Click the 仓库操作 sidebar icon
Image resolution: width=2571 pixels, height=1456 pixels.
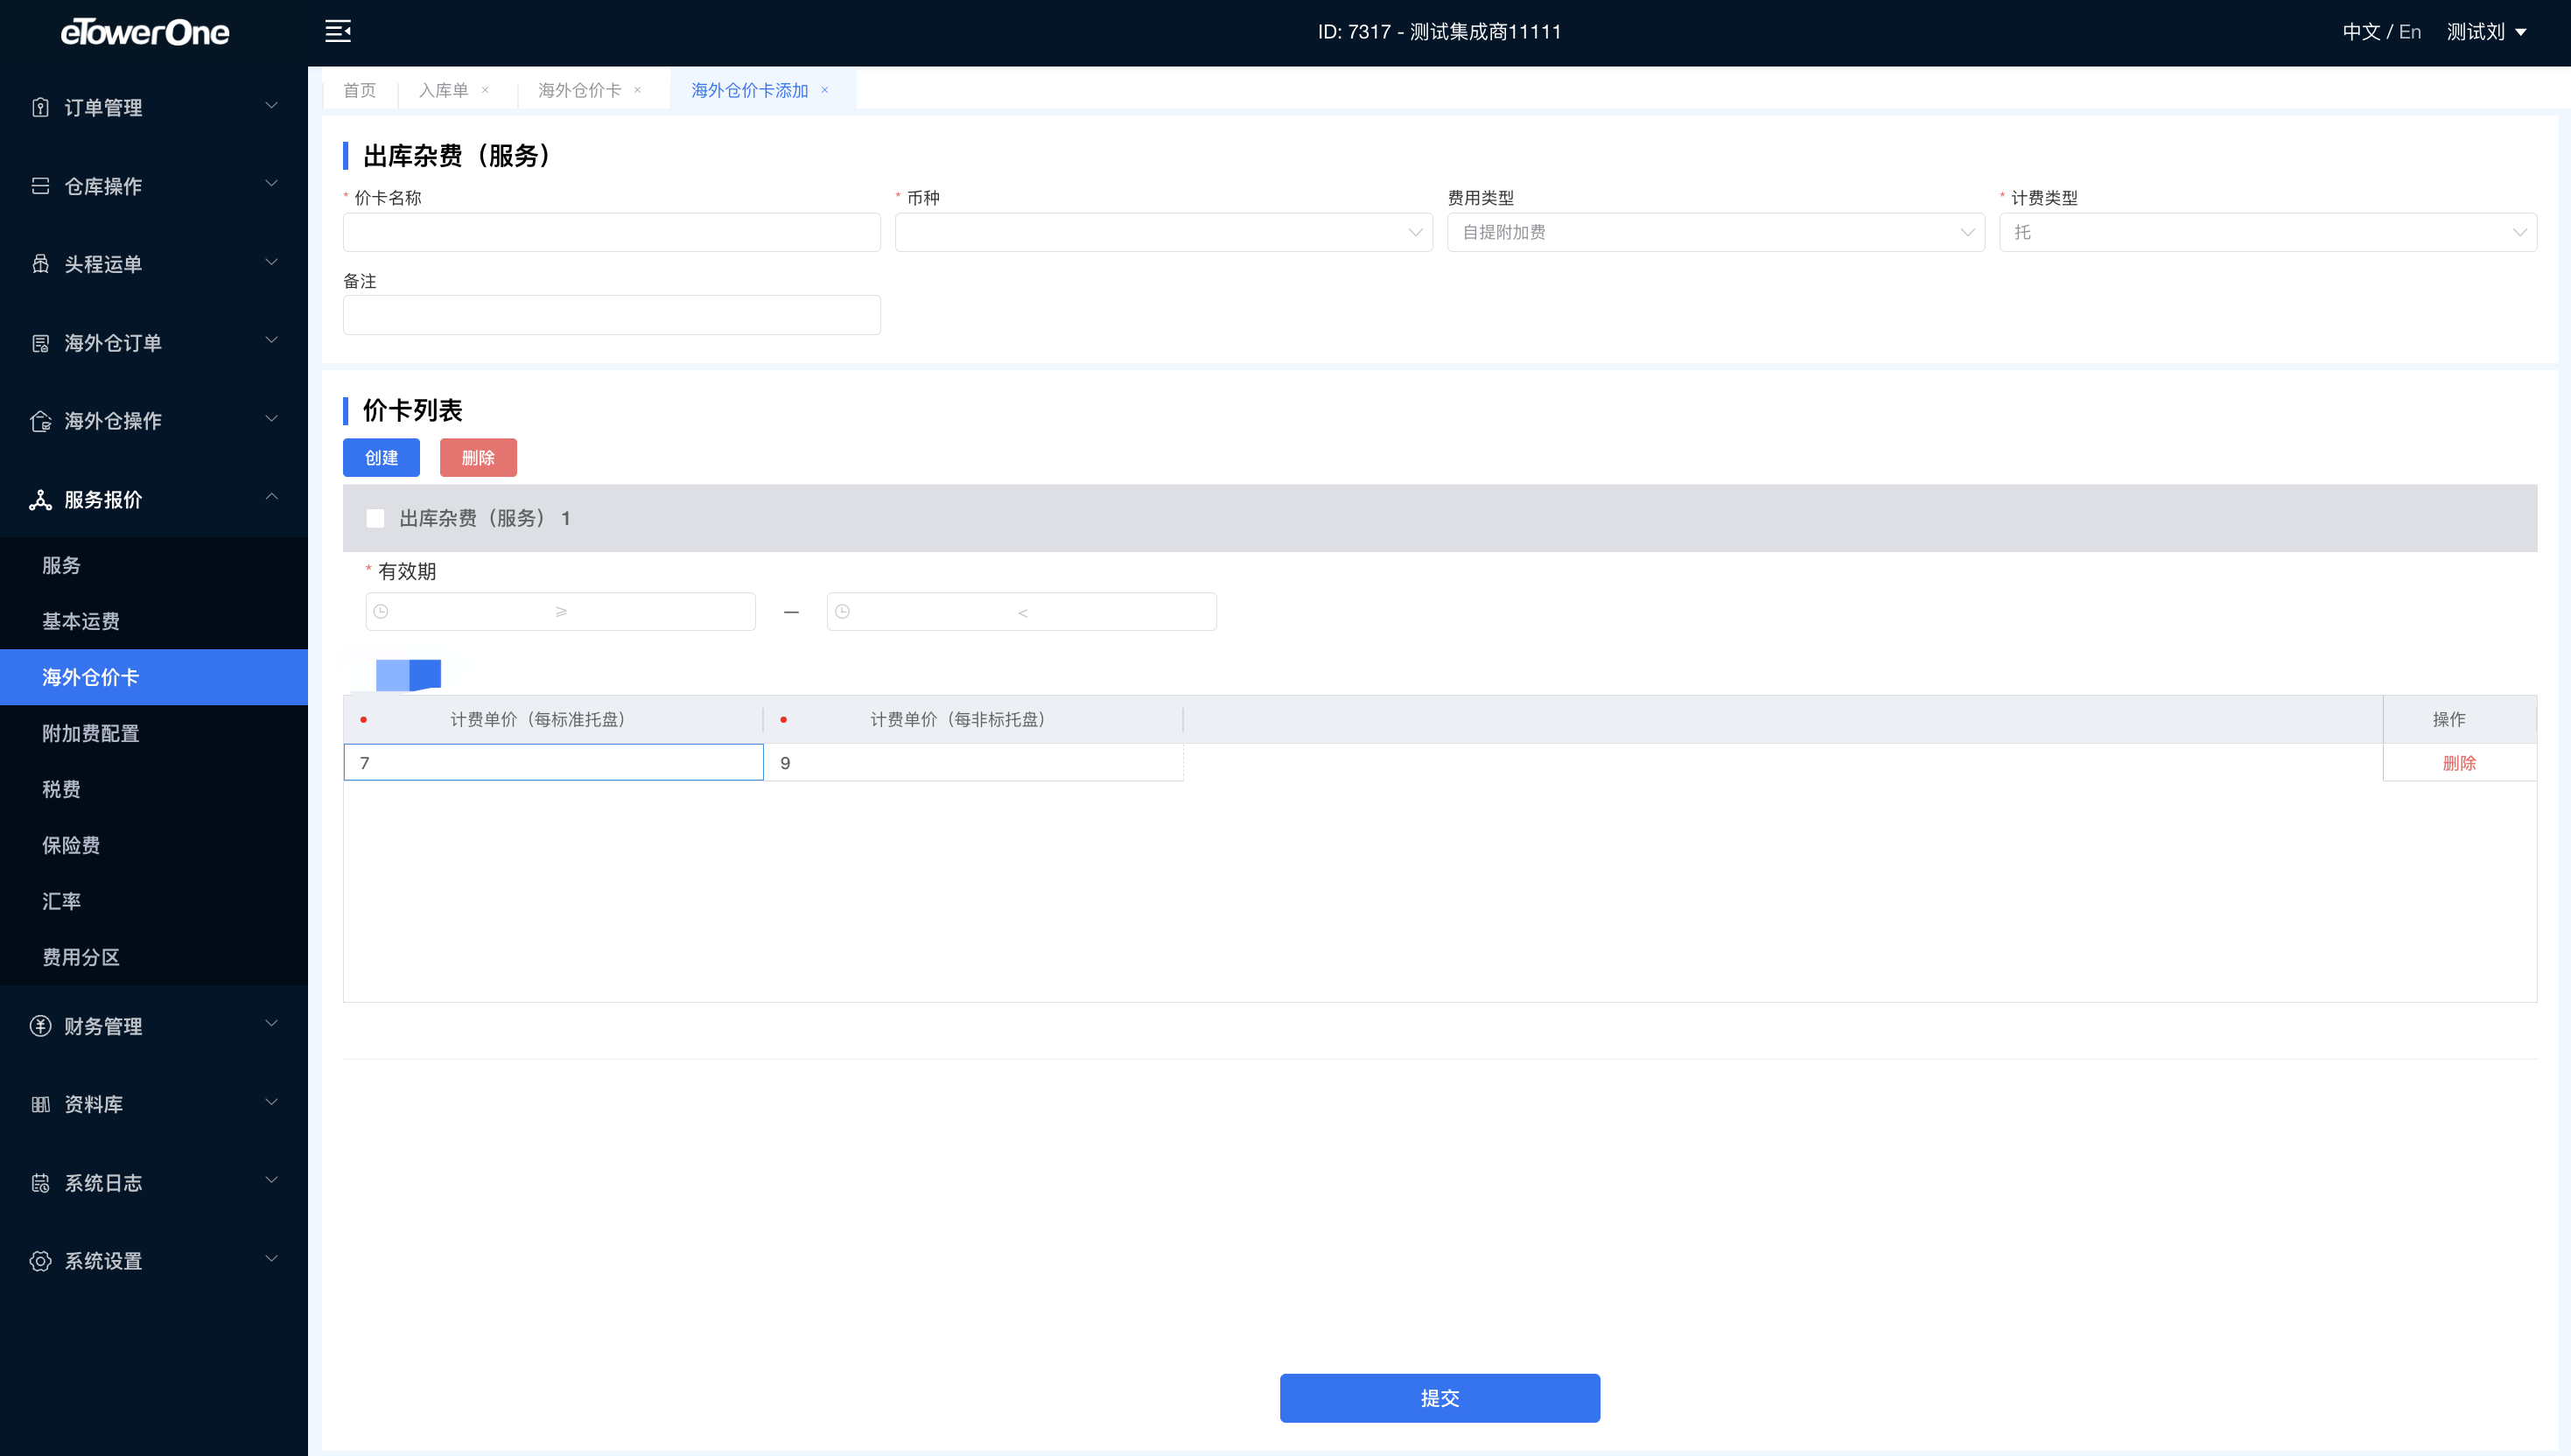point(40,186)
